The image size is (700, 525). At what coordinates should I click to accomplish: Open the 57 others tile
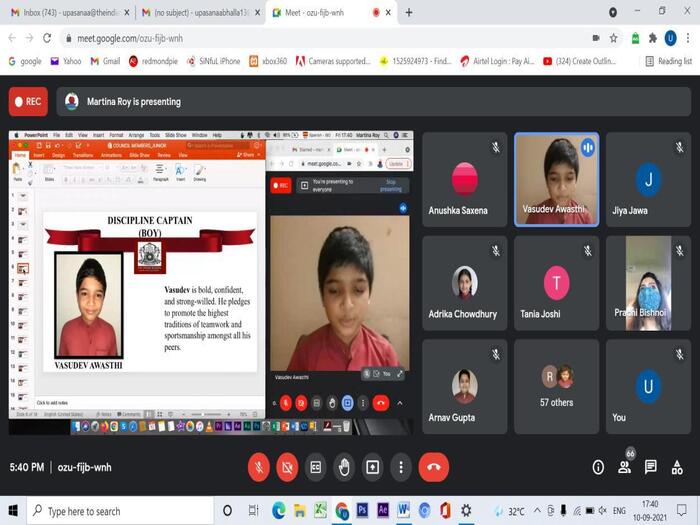pos(556,387)
